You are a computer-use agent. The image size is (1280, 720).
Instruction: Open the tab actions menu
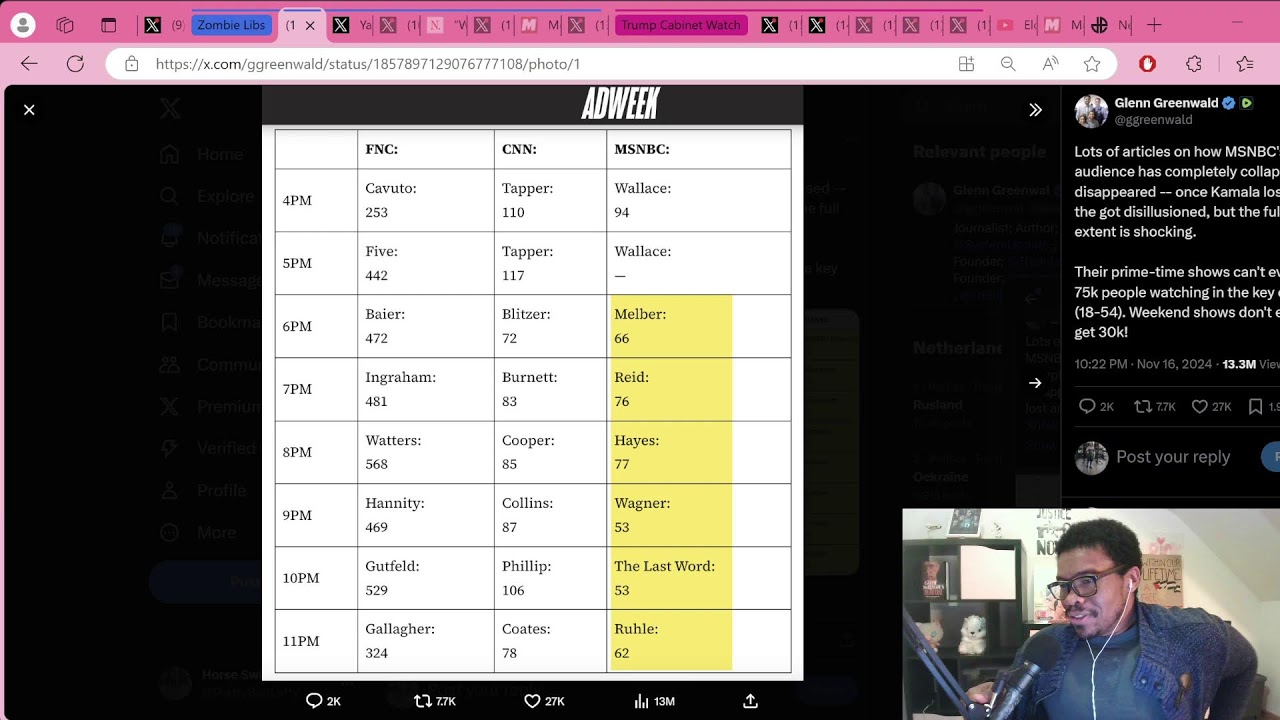click(x=109, y=25)
